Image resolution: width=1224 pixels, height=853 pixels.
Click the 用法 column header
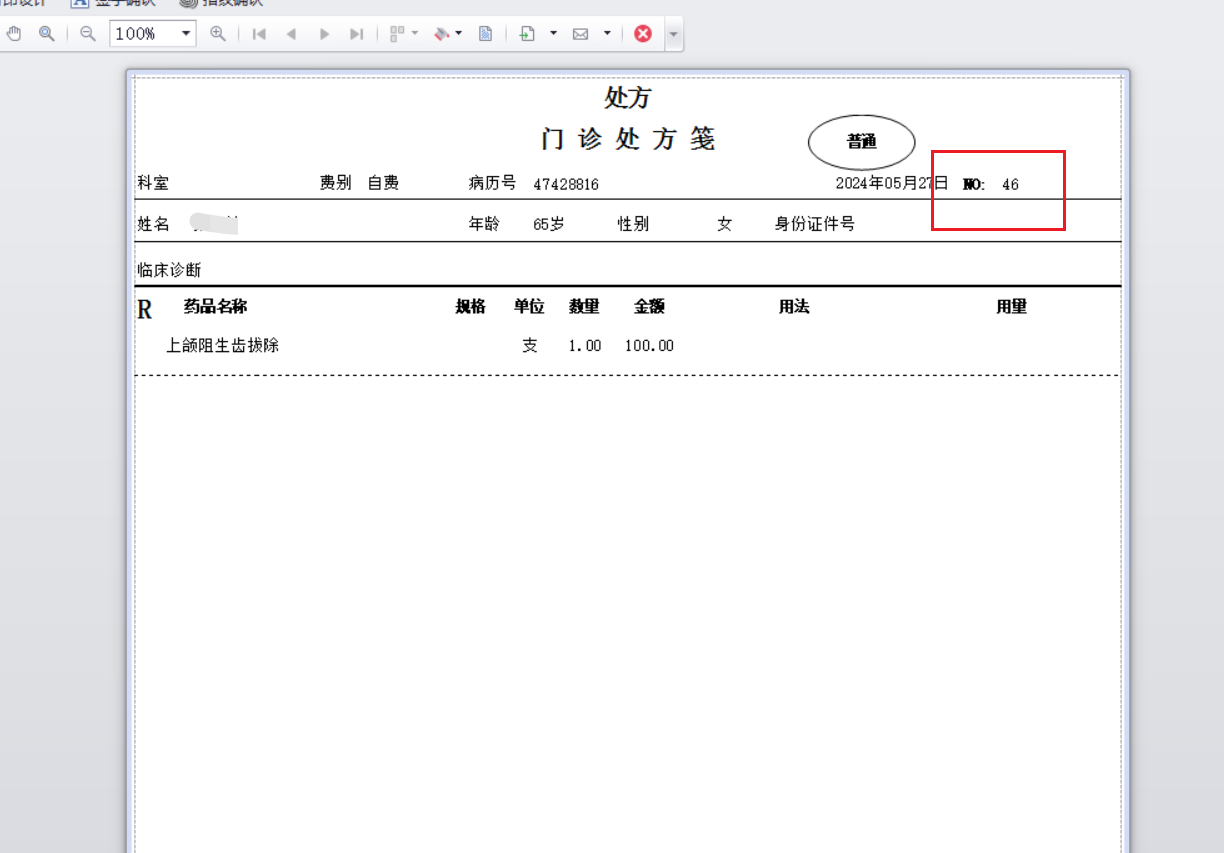pos(794,307)
